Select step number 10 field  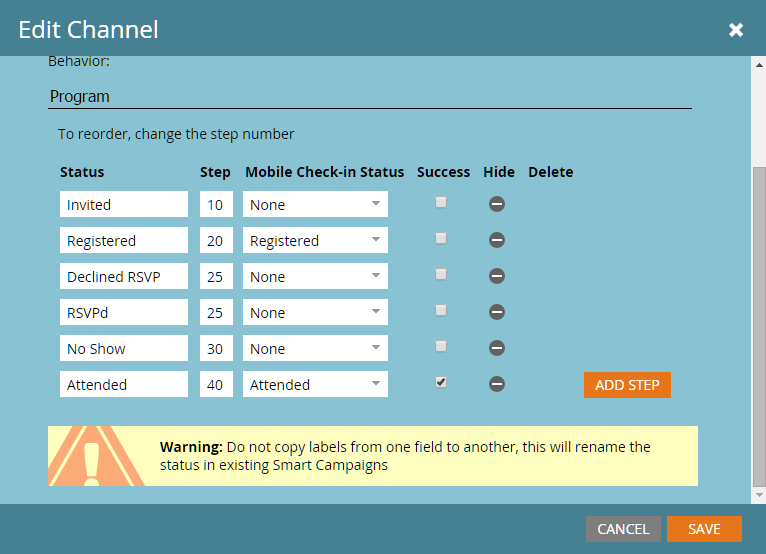(x=216, y=204)
